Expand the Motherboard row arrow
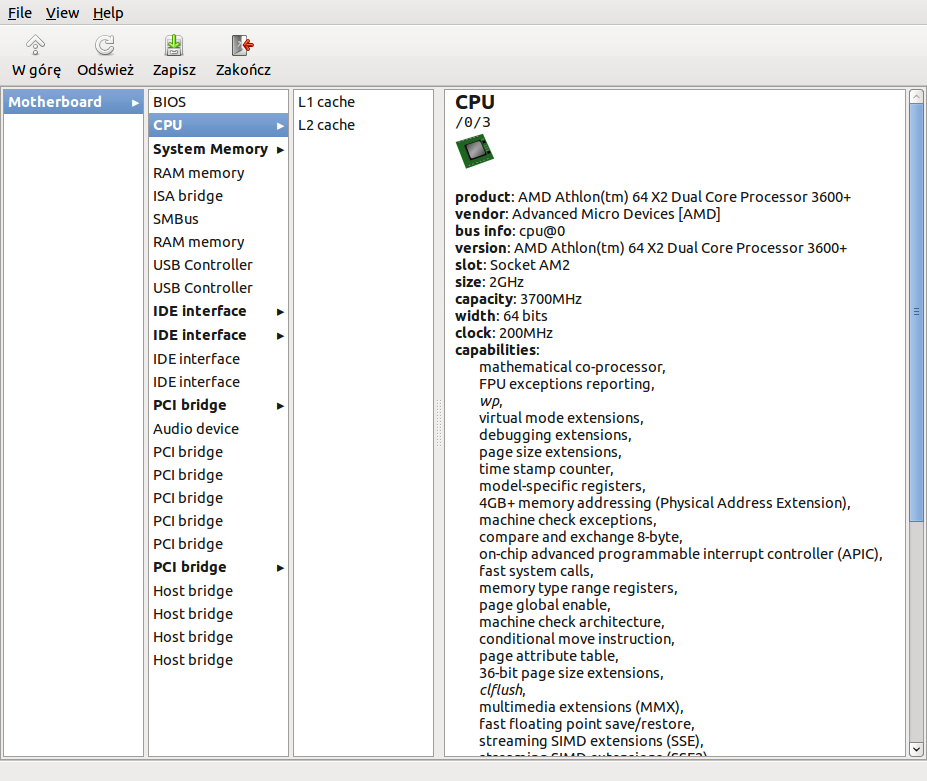The width and height of the screenshot is (927, 781). coord(135,103)
